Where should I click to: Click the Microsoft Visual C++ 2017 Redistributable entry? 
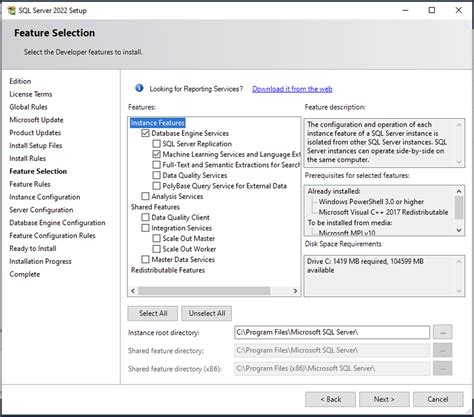click(383, 212)
